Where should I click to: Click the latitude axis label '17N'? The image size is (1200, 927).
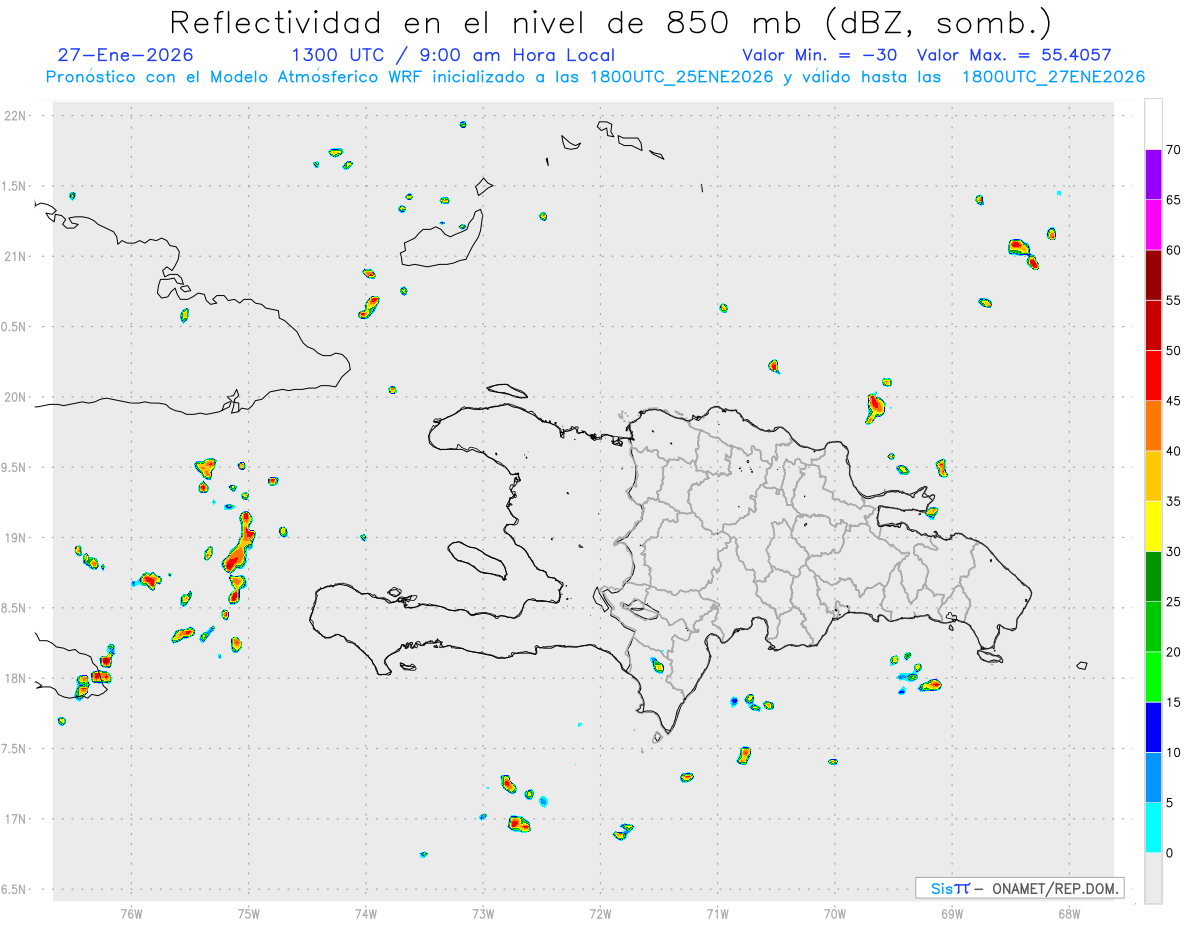[16, 819]
